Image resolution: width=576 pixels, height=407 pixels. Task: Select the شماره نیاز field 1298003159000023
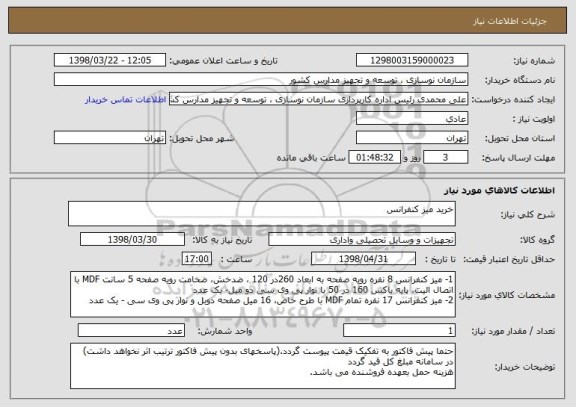click(x=412, y=60)
